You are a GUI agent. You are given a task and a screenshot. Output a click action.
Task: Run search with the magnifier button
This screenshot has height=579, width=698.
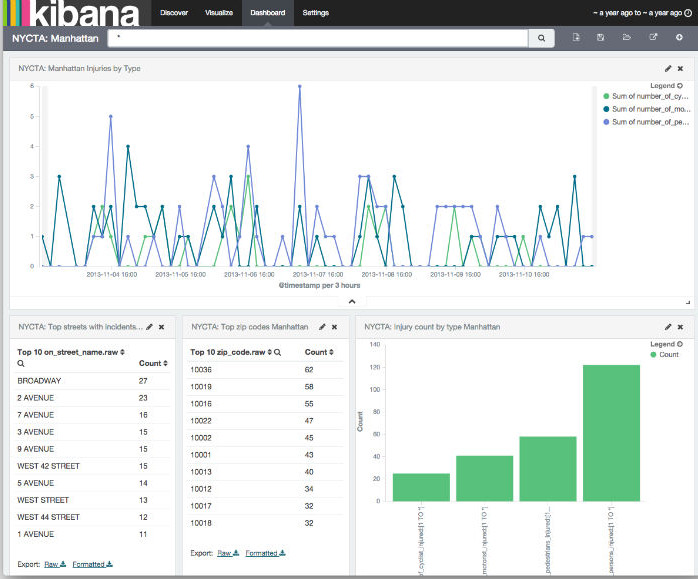click(541, 38)
